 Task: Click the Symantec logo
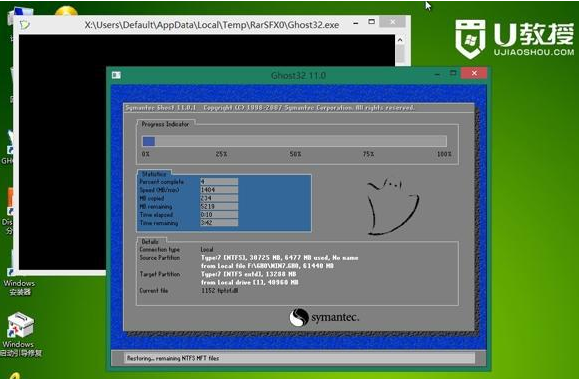[x=324, y=317]
